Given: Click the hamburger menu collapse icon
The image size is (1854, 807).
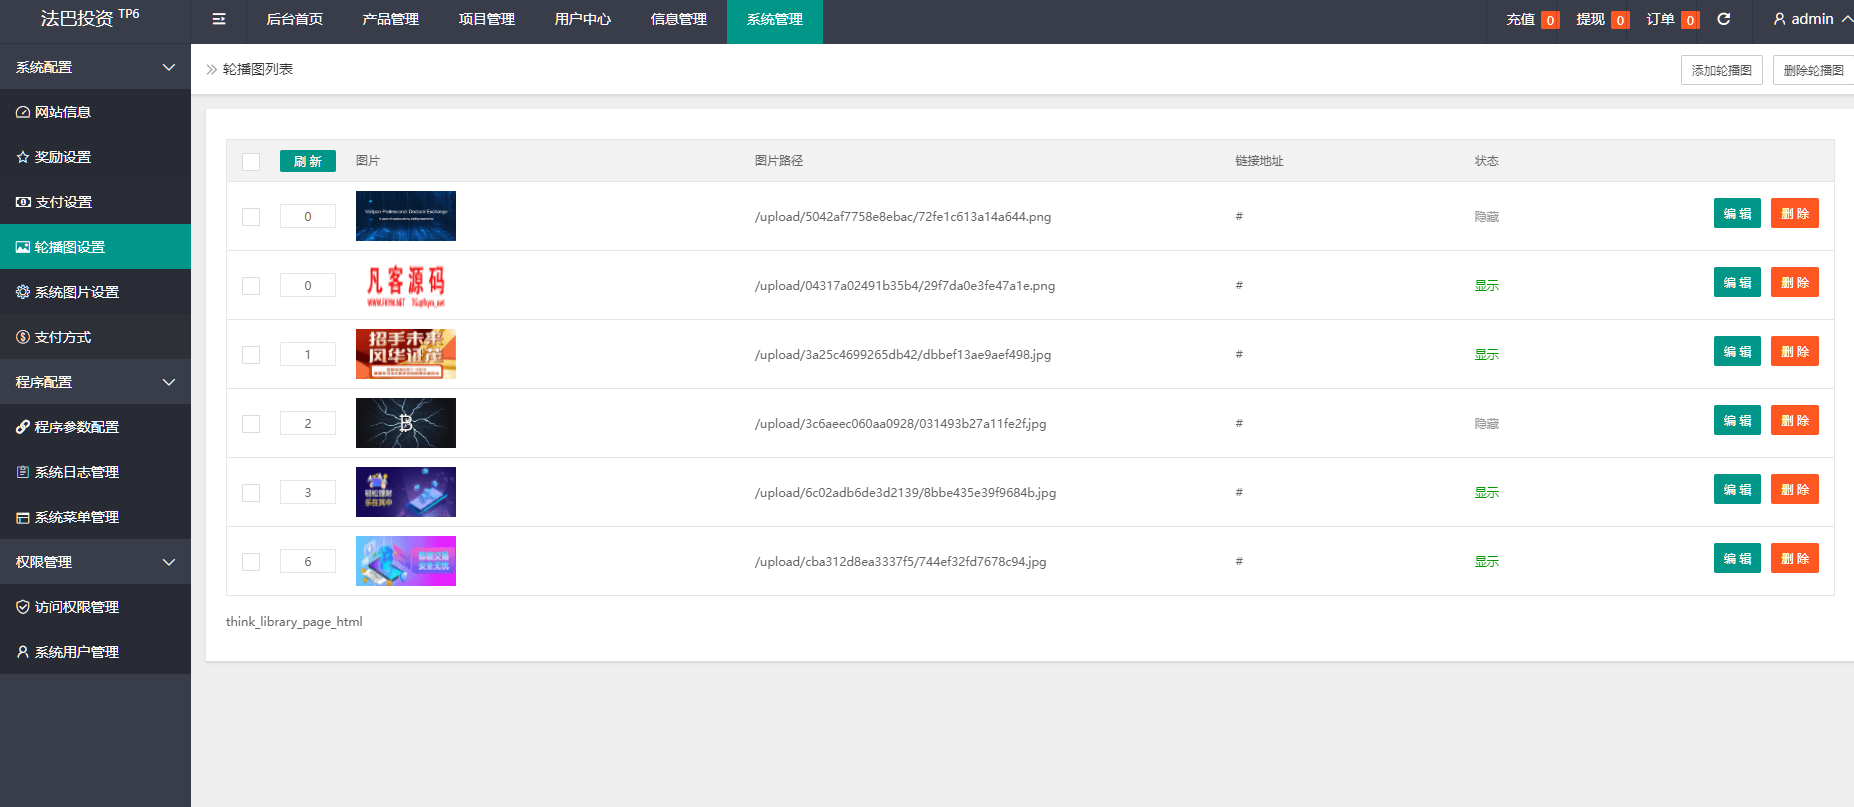Looking at the screenshot, I should tap(219, 19).
